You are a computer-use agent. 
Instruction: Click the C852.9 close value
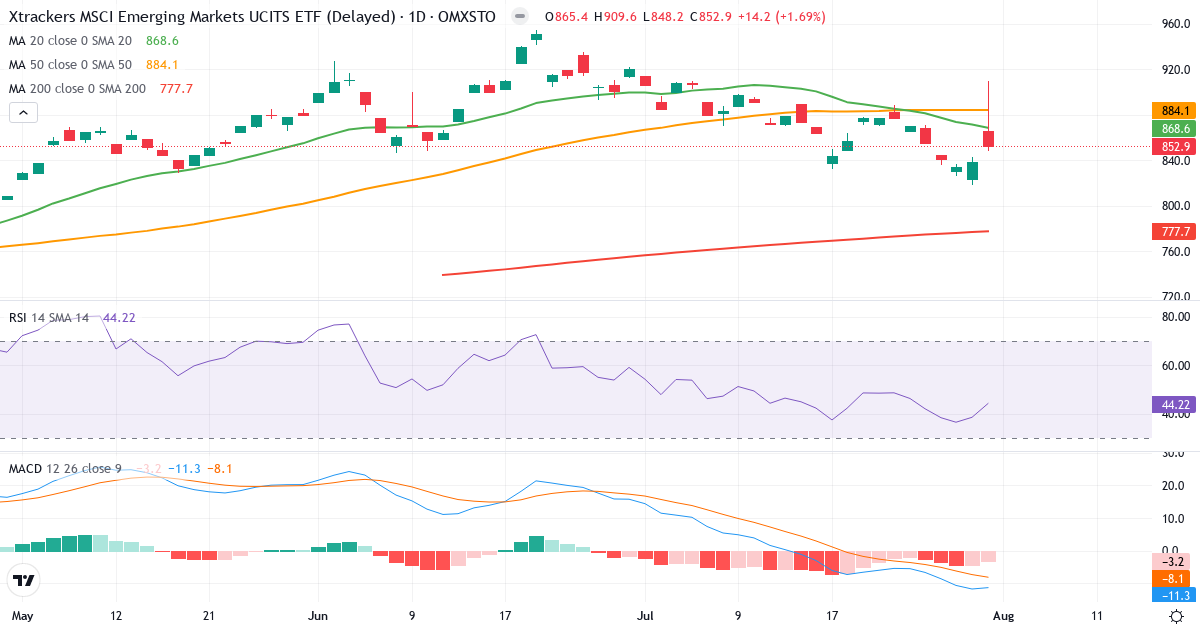click(x=710, y=17)
